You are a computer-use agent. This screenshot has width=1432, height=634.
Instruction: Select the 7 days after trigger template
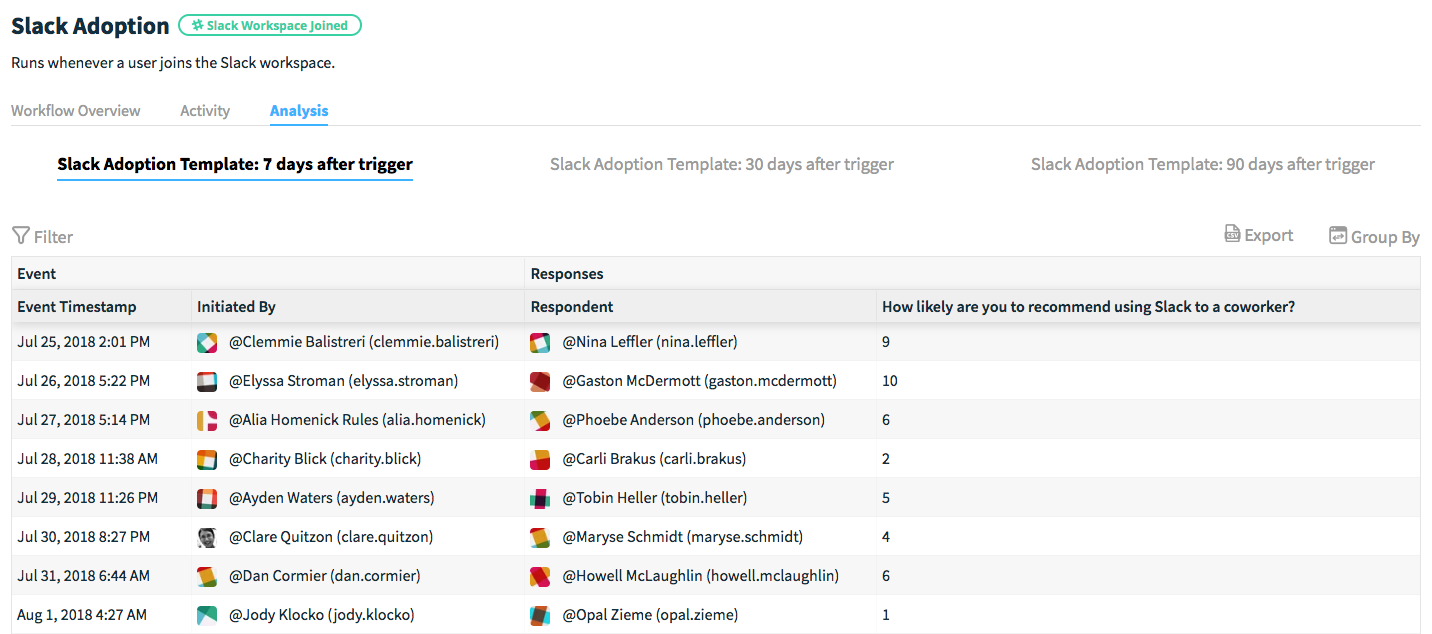235,164
